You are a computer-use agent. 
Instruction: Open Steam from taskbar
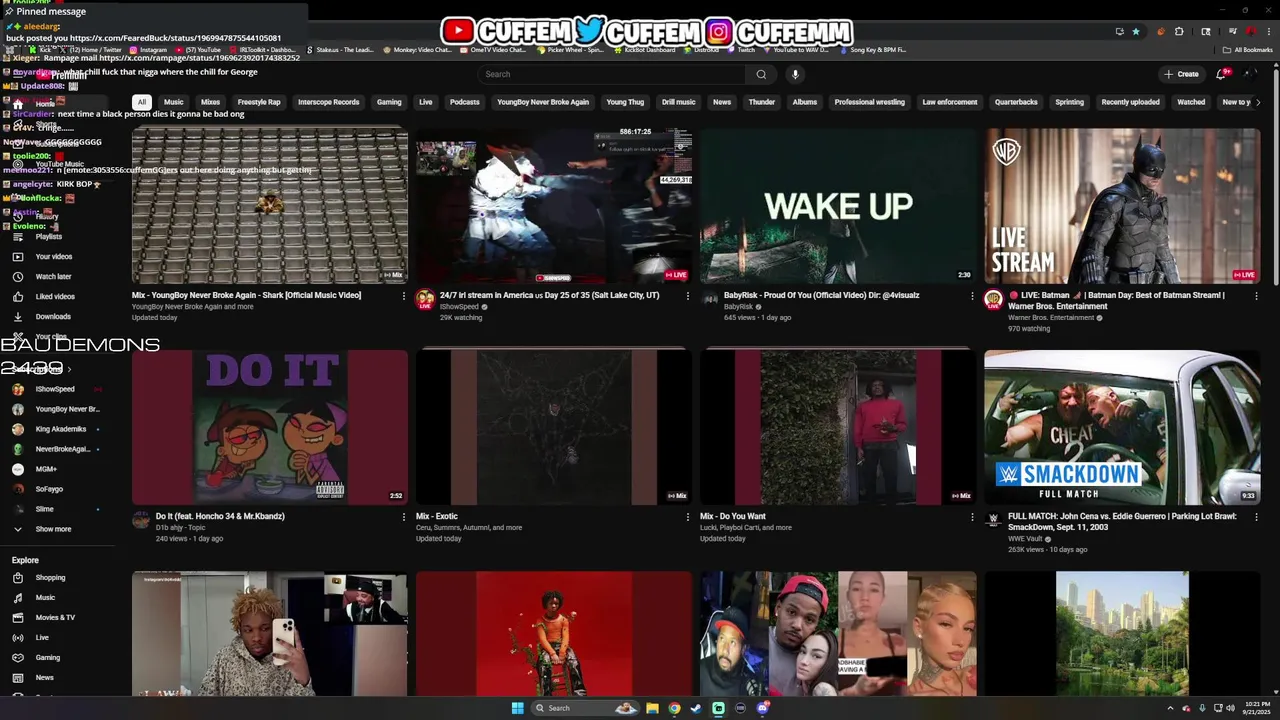tap(696, 708)
